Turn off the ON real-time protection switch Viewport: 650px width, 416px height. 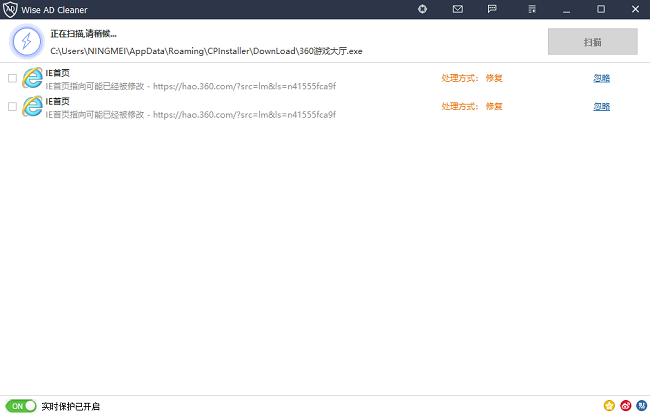tap(21, 406)
